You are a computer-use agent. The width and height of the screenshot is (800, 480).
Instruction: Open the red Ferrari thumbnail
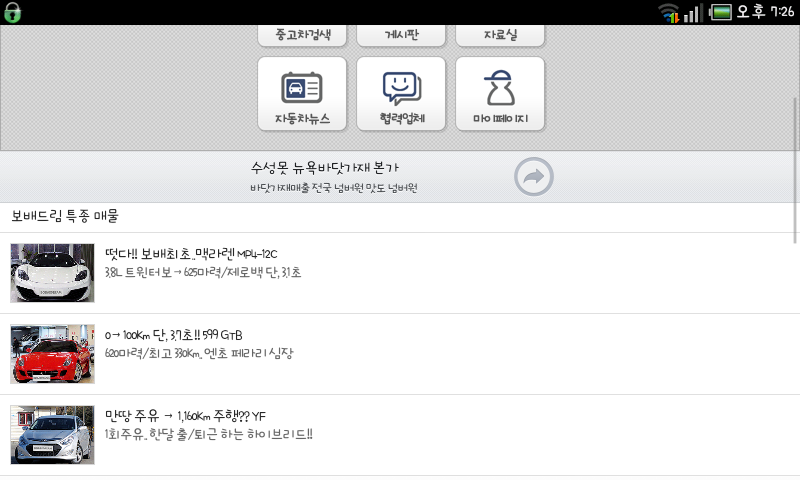(x=53, y=354)
